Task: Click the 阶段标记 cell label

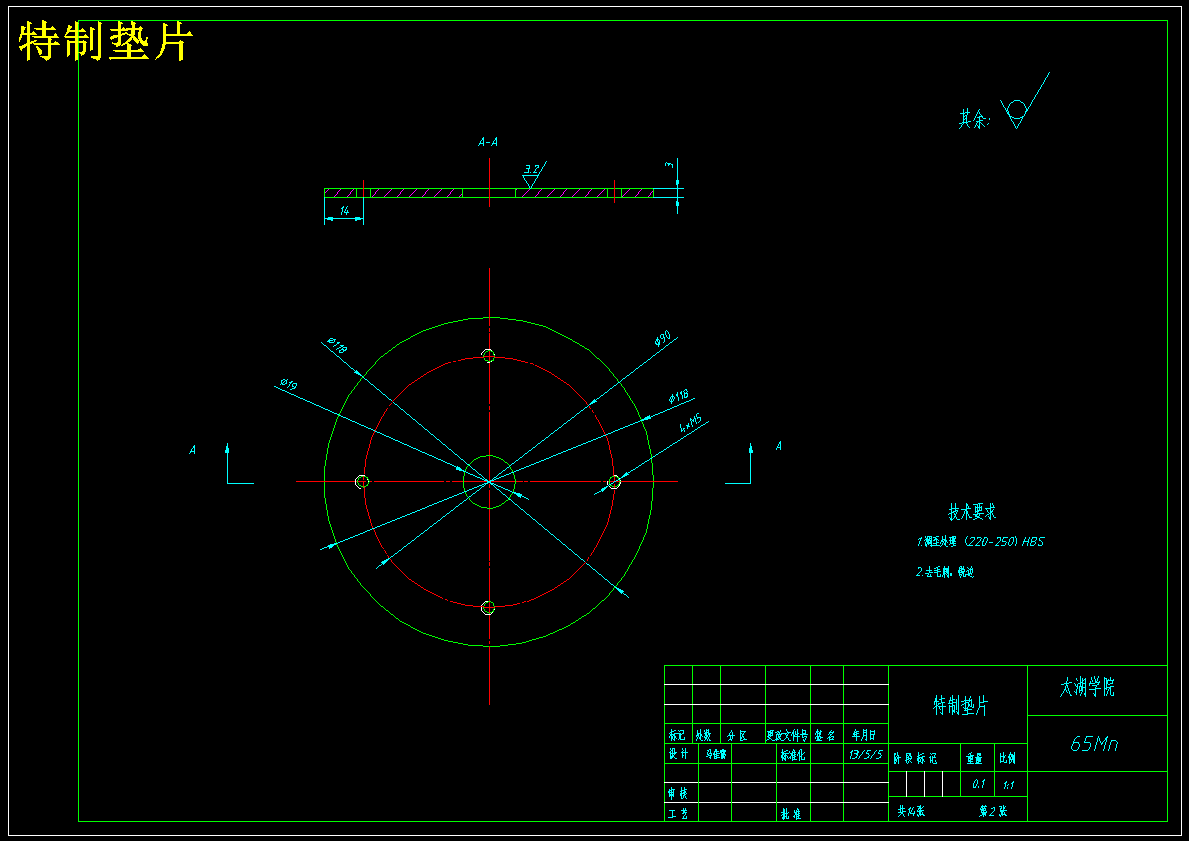Action: coord(915,758)
